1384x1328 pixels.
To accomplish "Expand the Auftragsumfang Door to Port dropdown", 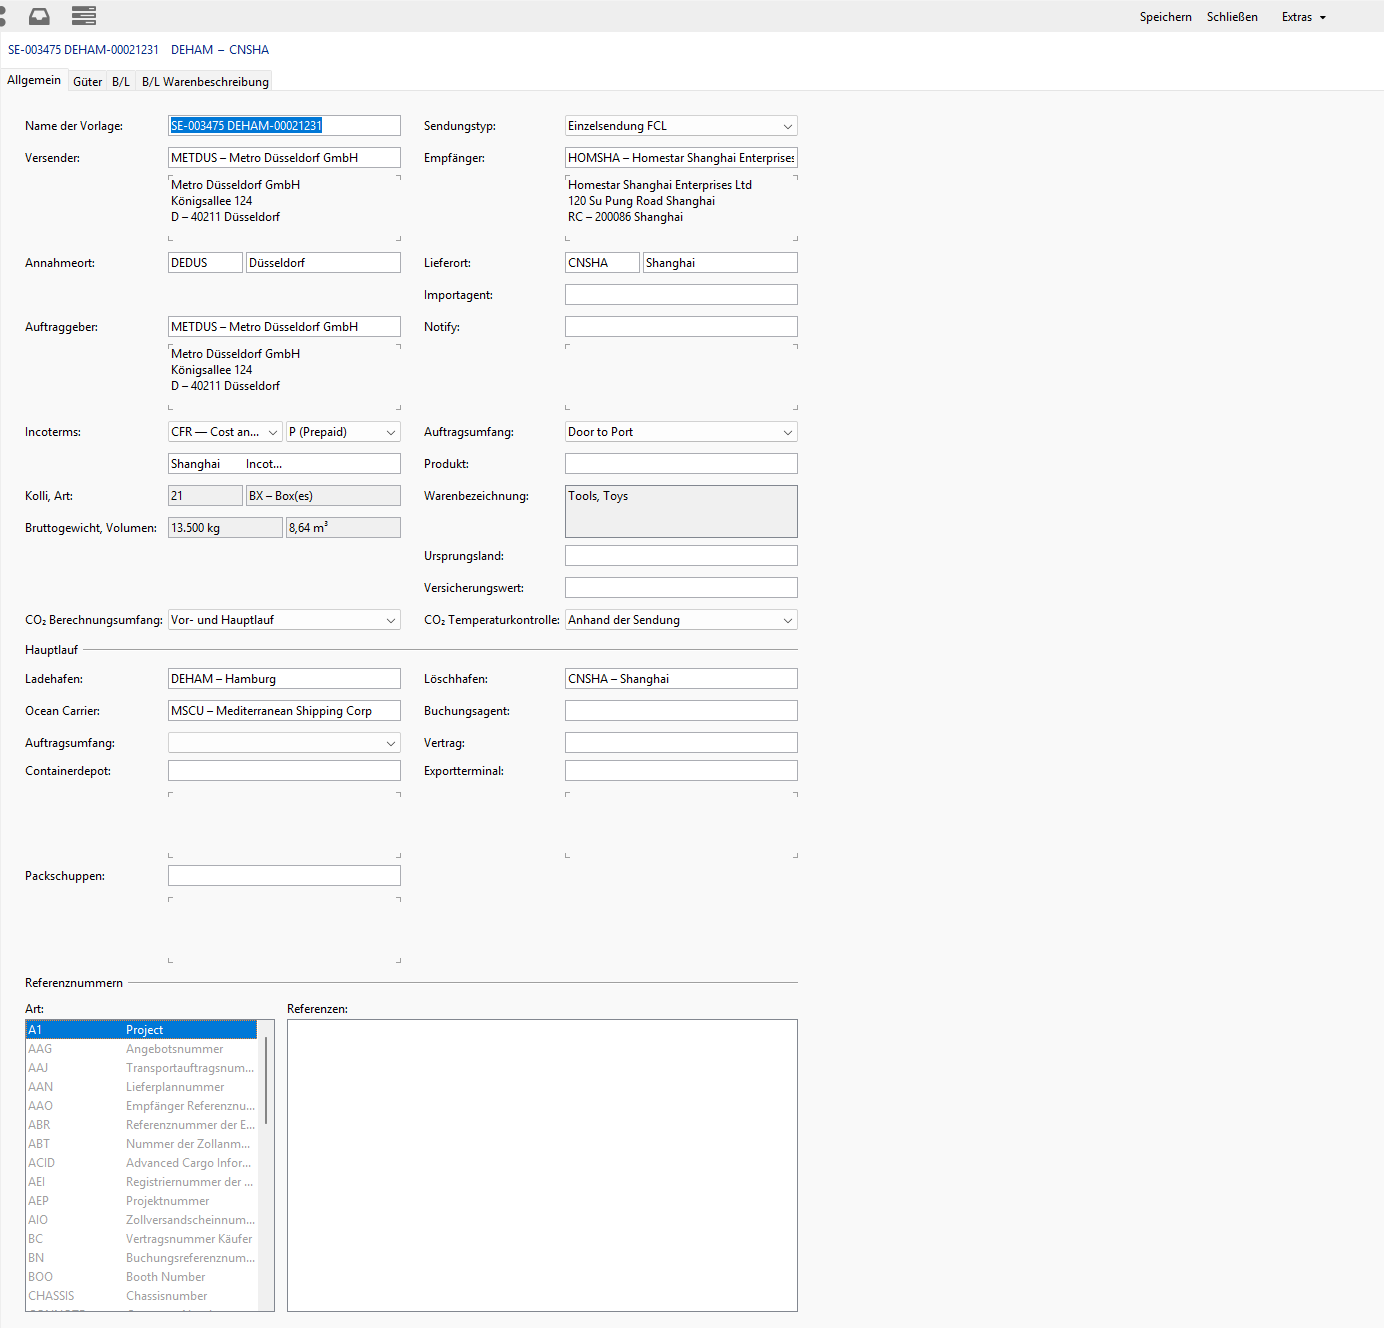I will click(x=787, y=432).
